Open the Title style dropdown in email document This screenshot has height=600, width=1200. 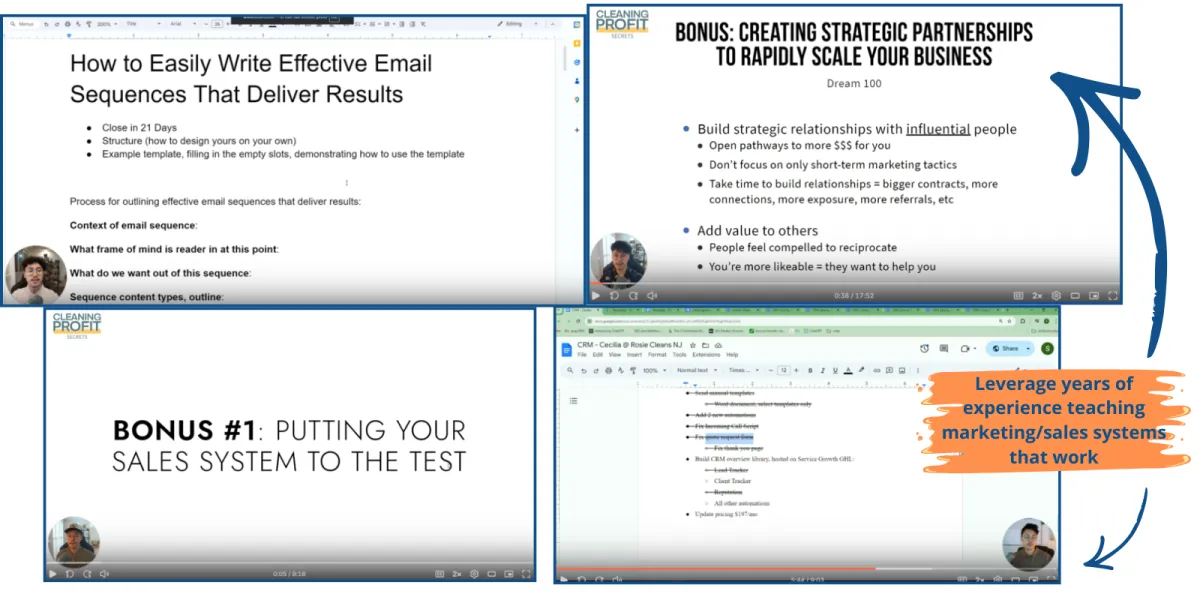143,24
